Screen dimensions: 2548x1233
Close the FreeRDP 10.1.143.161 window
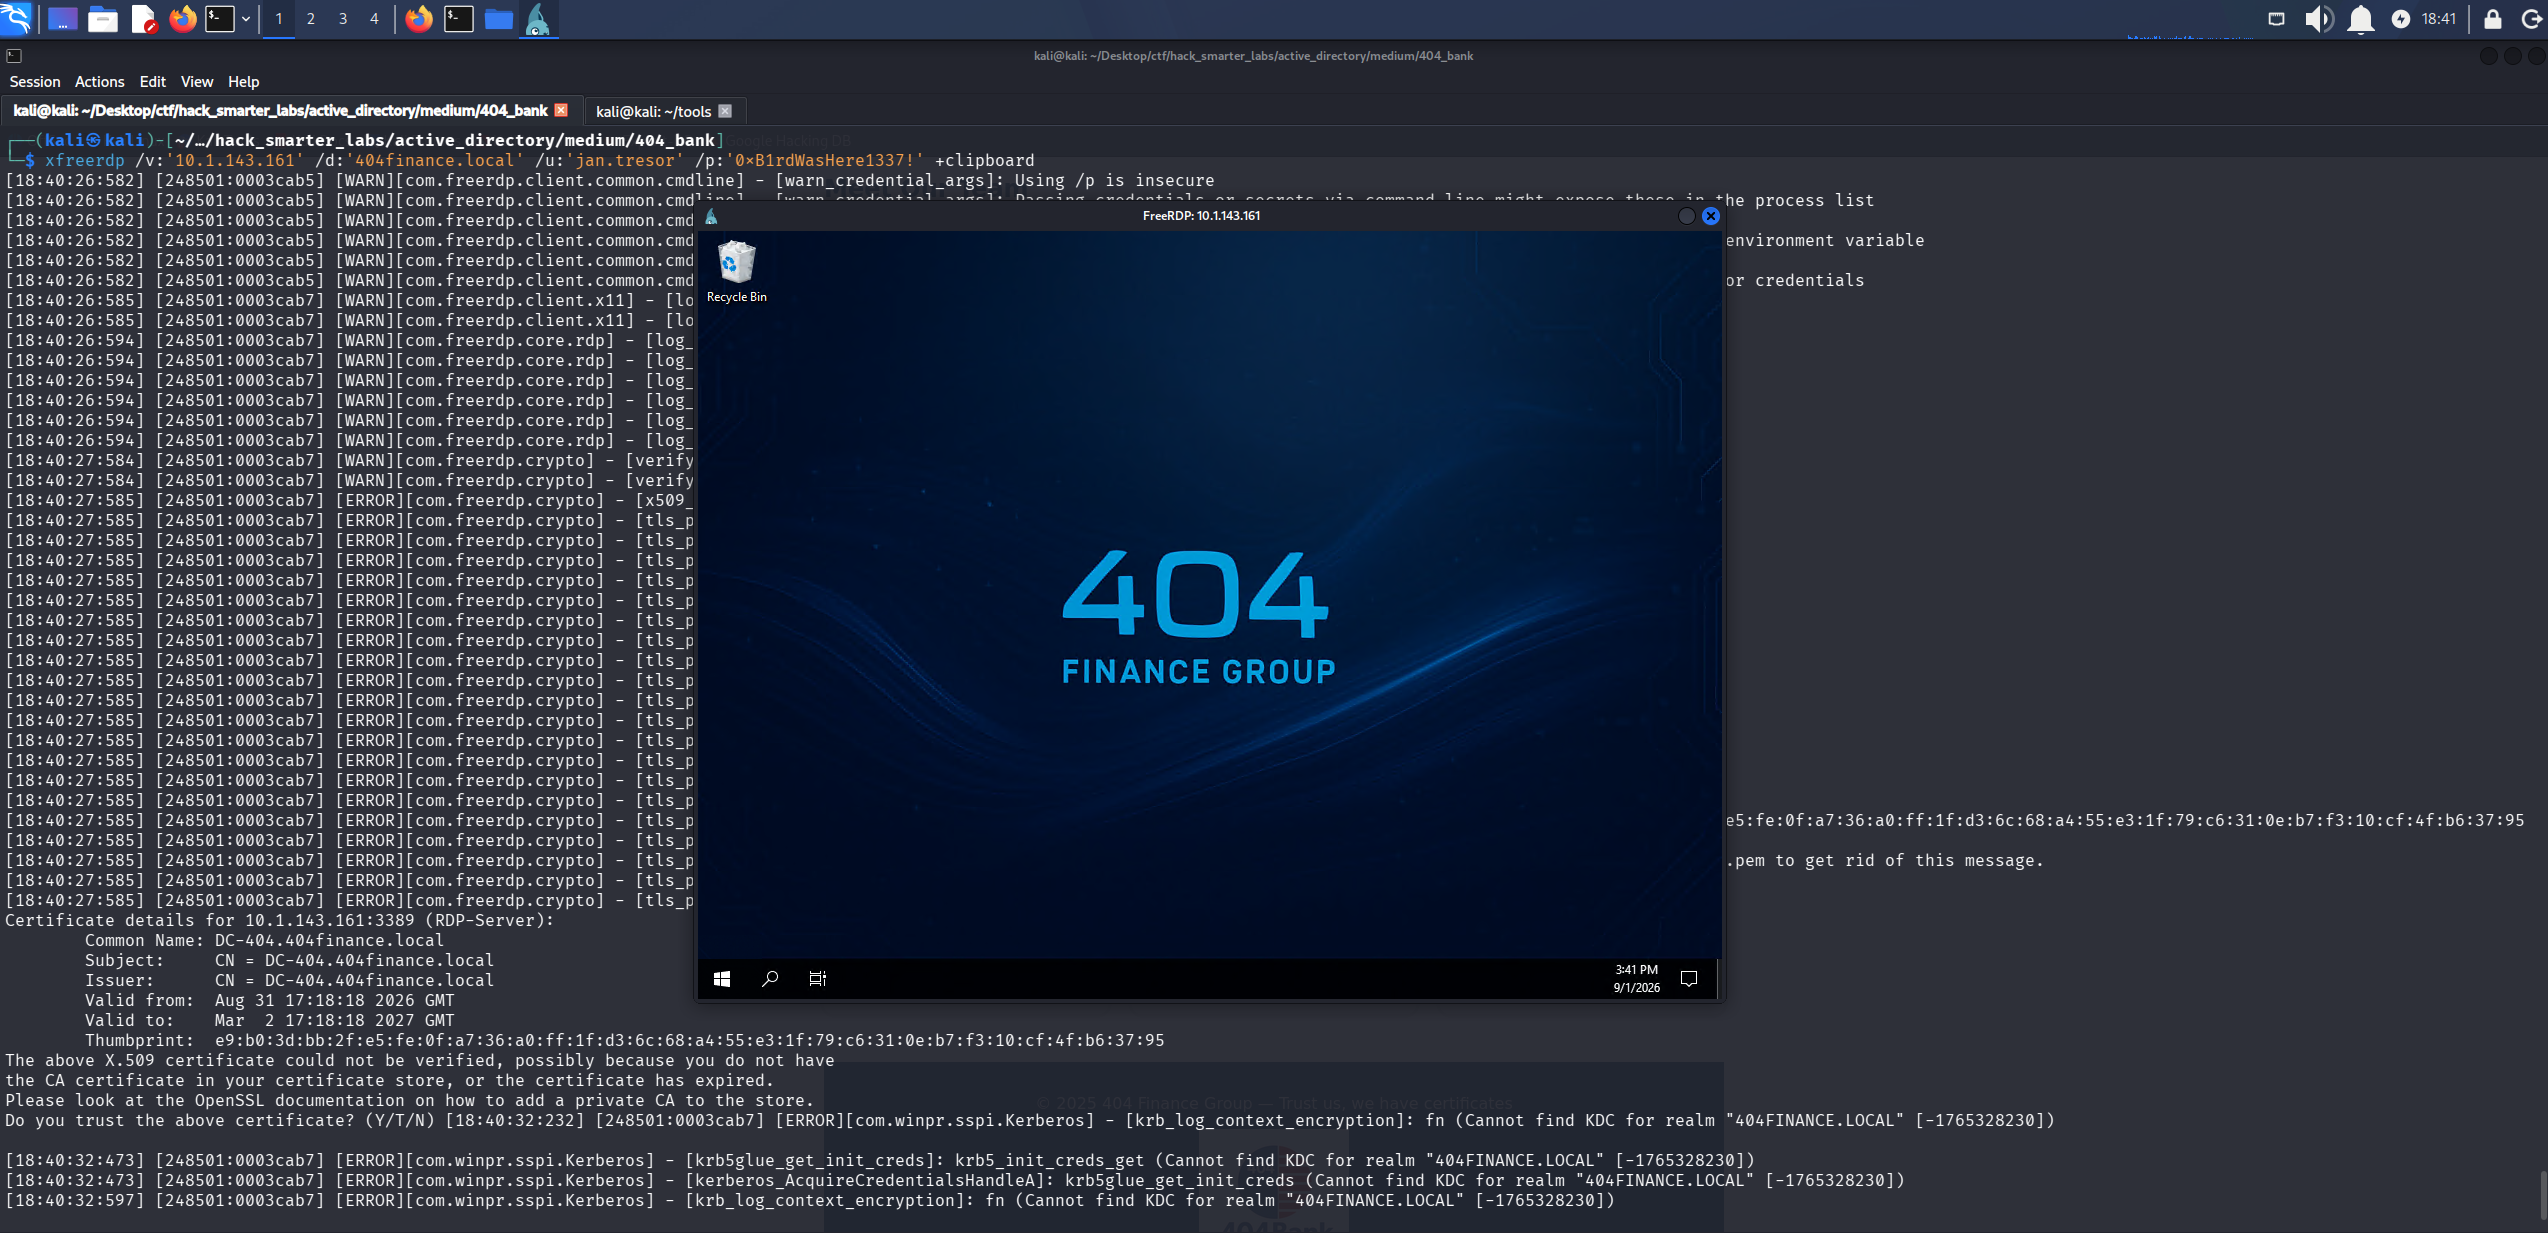(x=1711, y=216)
